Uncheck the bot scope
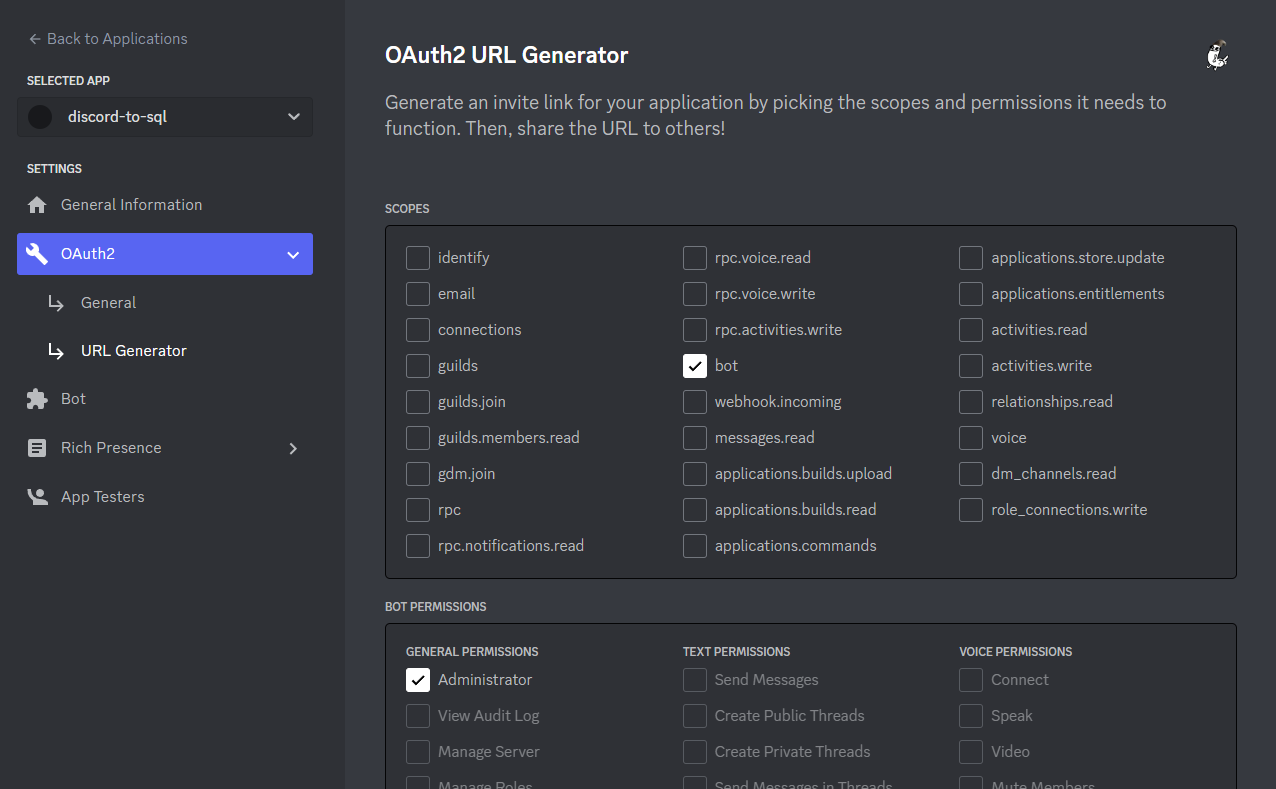1276x789 pixels. click(x=695, y=365)
